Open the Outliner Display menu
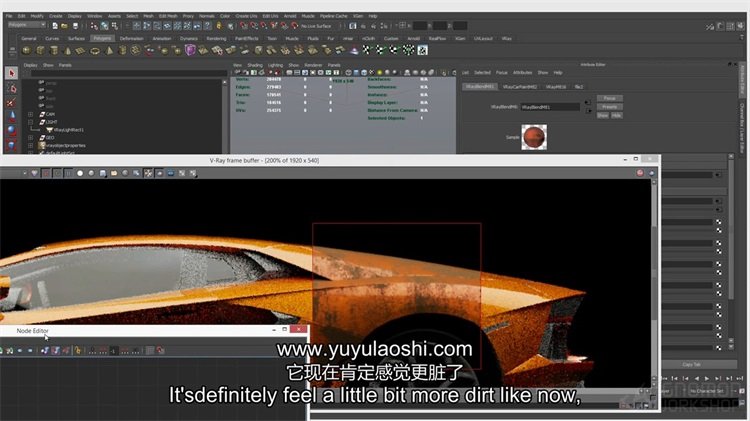 pyautogui.click(x=31, y=65)
